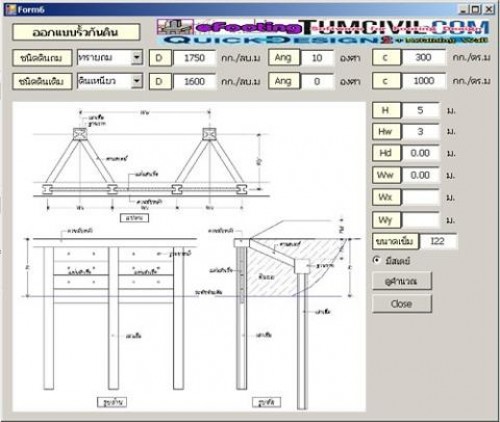
Task: Click fill soil density field showing 1750
Action: [195, 58]
